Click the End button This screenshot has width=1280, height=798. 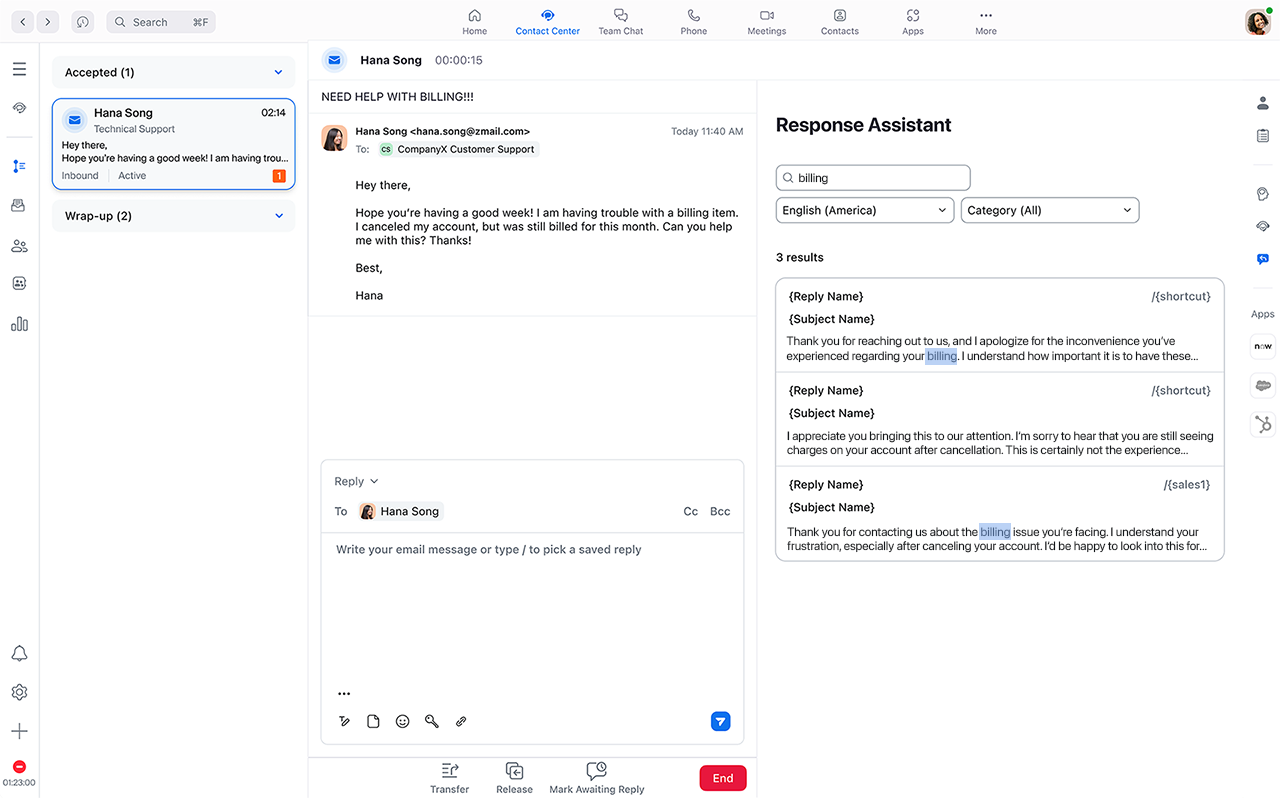point(723,778)
